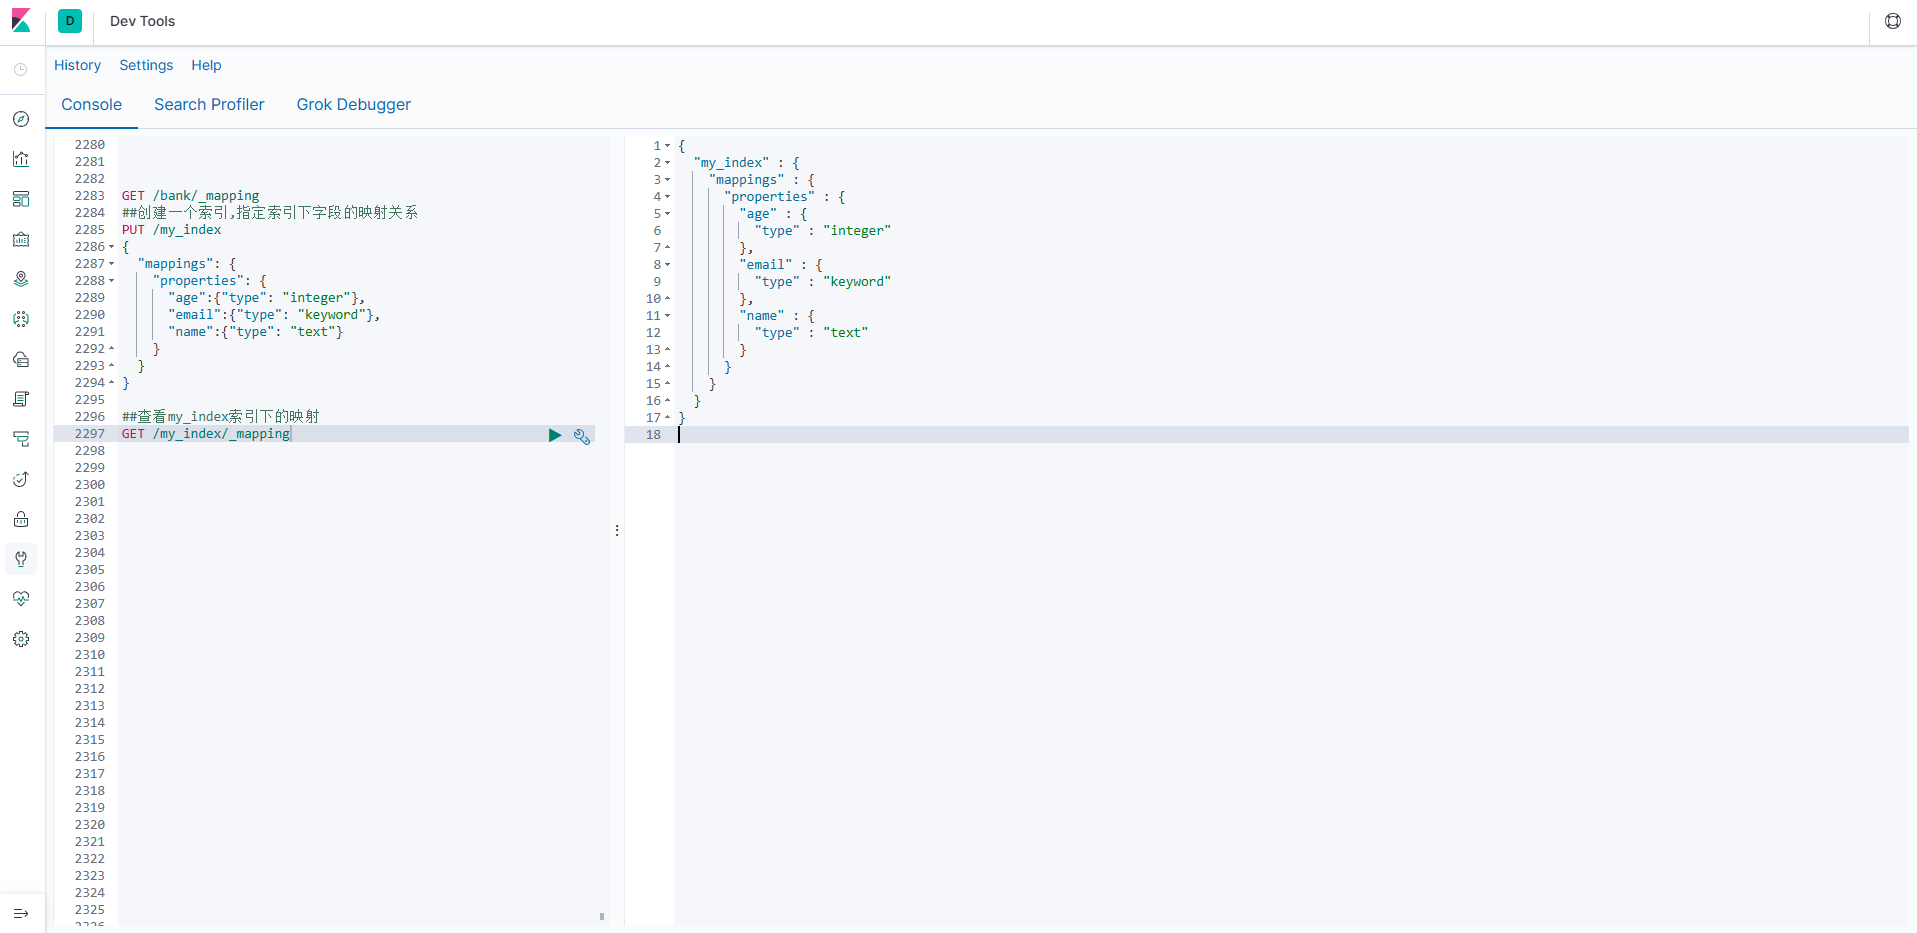Open Machine Learning from the sidebar
1917x933 pixels.
[x=21, y=319]
